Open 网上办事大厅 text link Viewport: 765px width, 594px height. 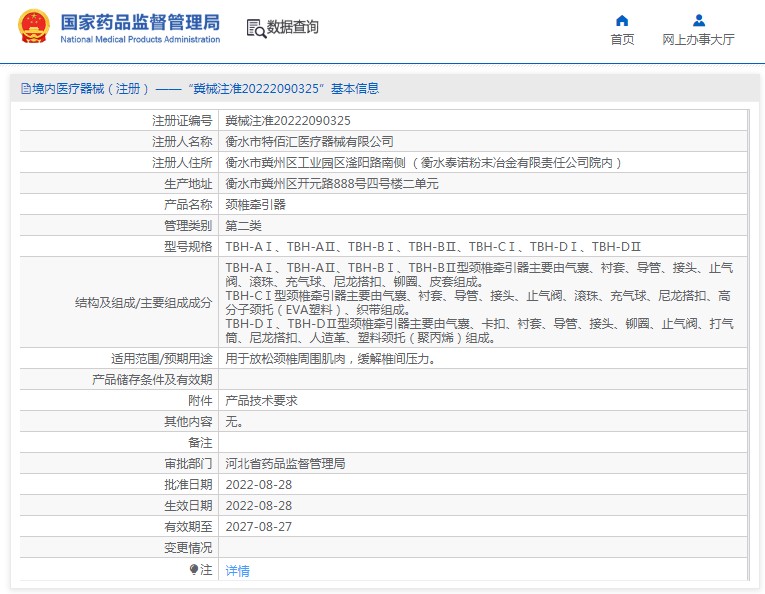click(x=698, y=40)
